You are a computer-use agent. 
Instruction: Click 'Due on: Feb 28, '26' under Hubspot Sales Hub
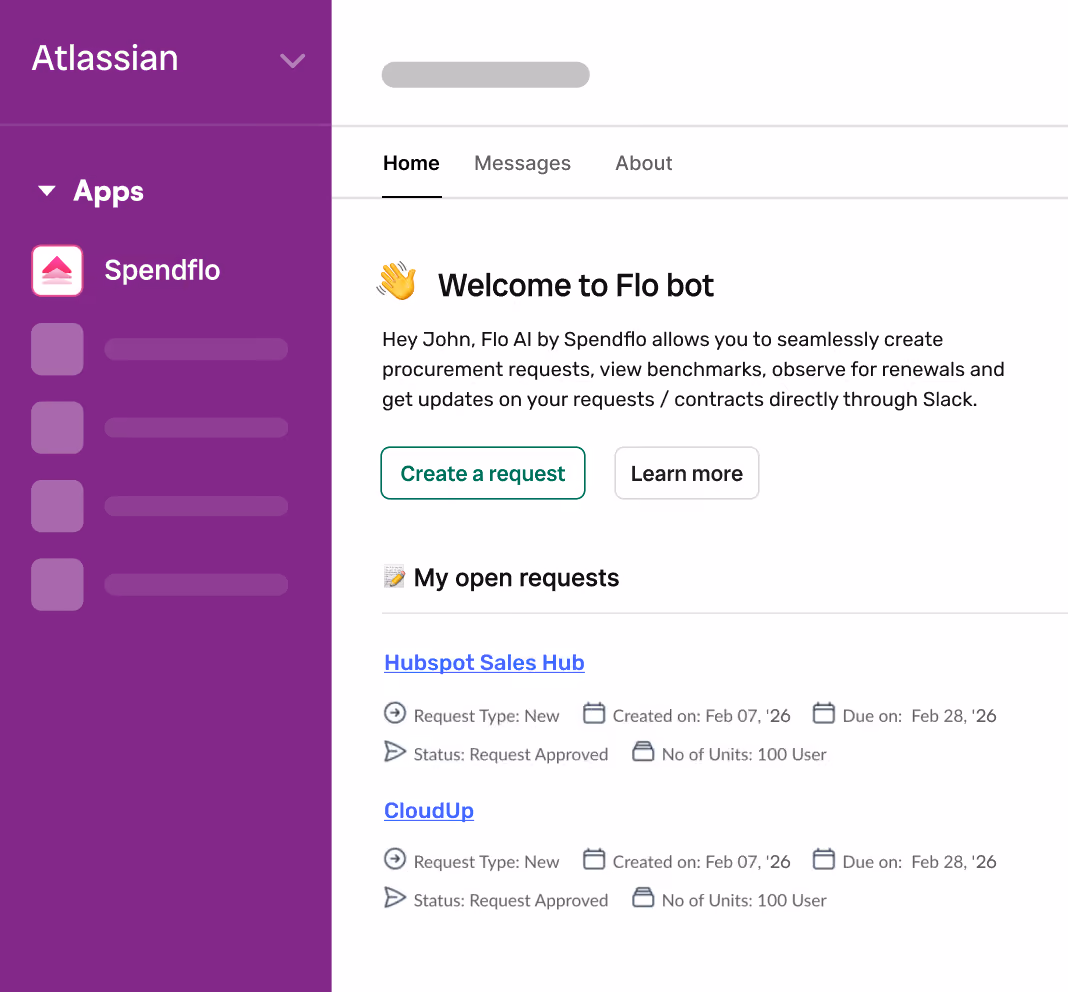click(920, 716)
